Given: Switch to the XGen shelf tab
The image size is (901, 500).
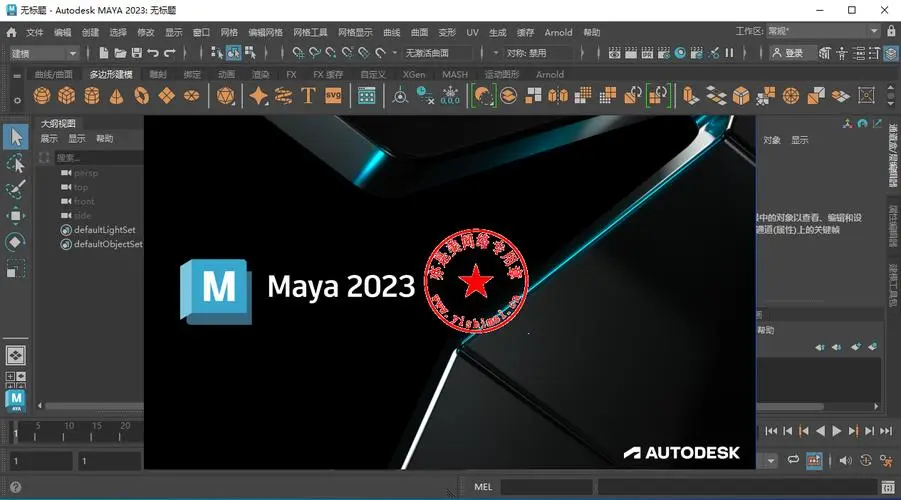Looking at the screenshot, I should (x=414, y=74).
